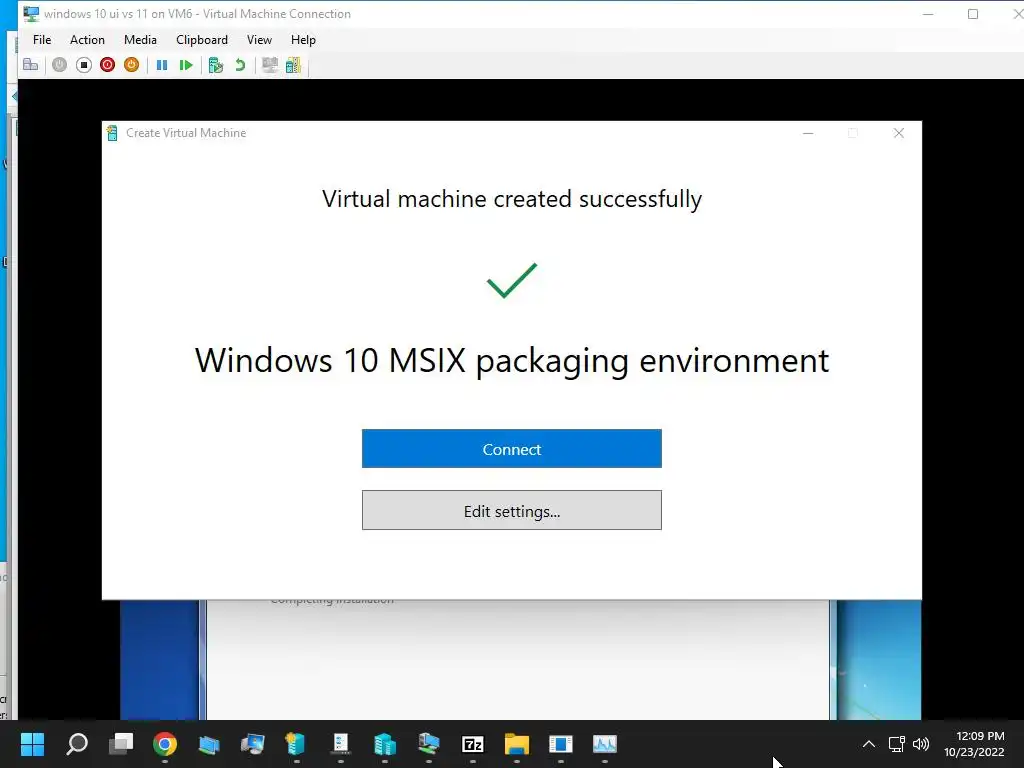The image size is (1024, 768).
Task: Click the Ctrl+Alt+Delete toolbar icon
Action: tap(31, 65)
